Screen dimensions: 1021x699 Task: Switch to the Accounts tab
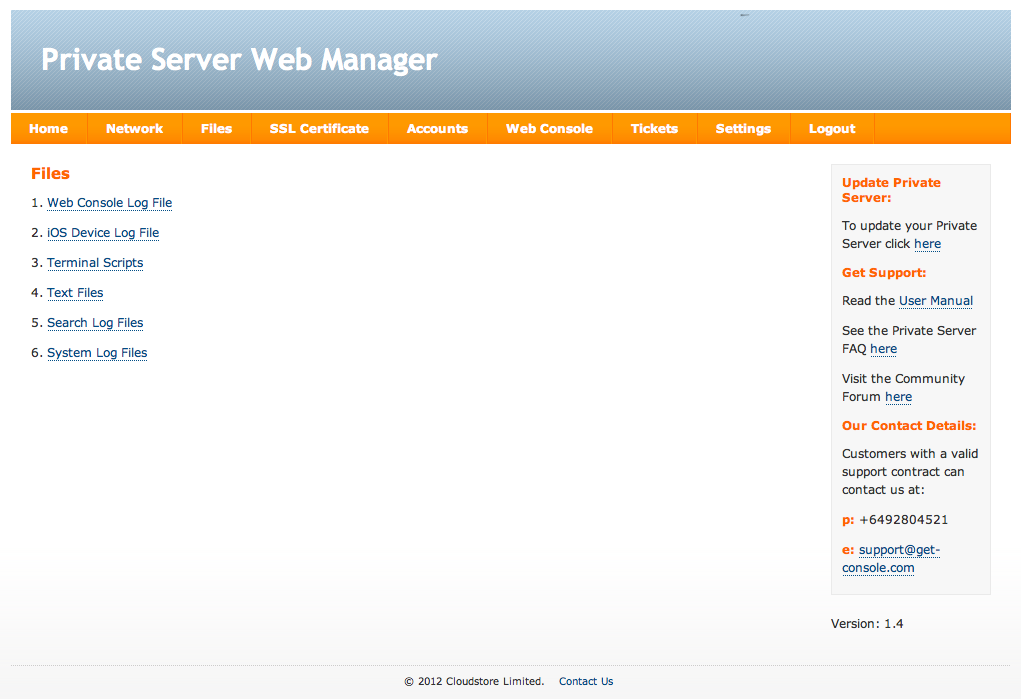(437, 128)
